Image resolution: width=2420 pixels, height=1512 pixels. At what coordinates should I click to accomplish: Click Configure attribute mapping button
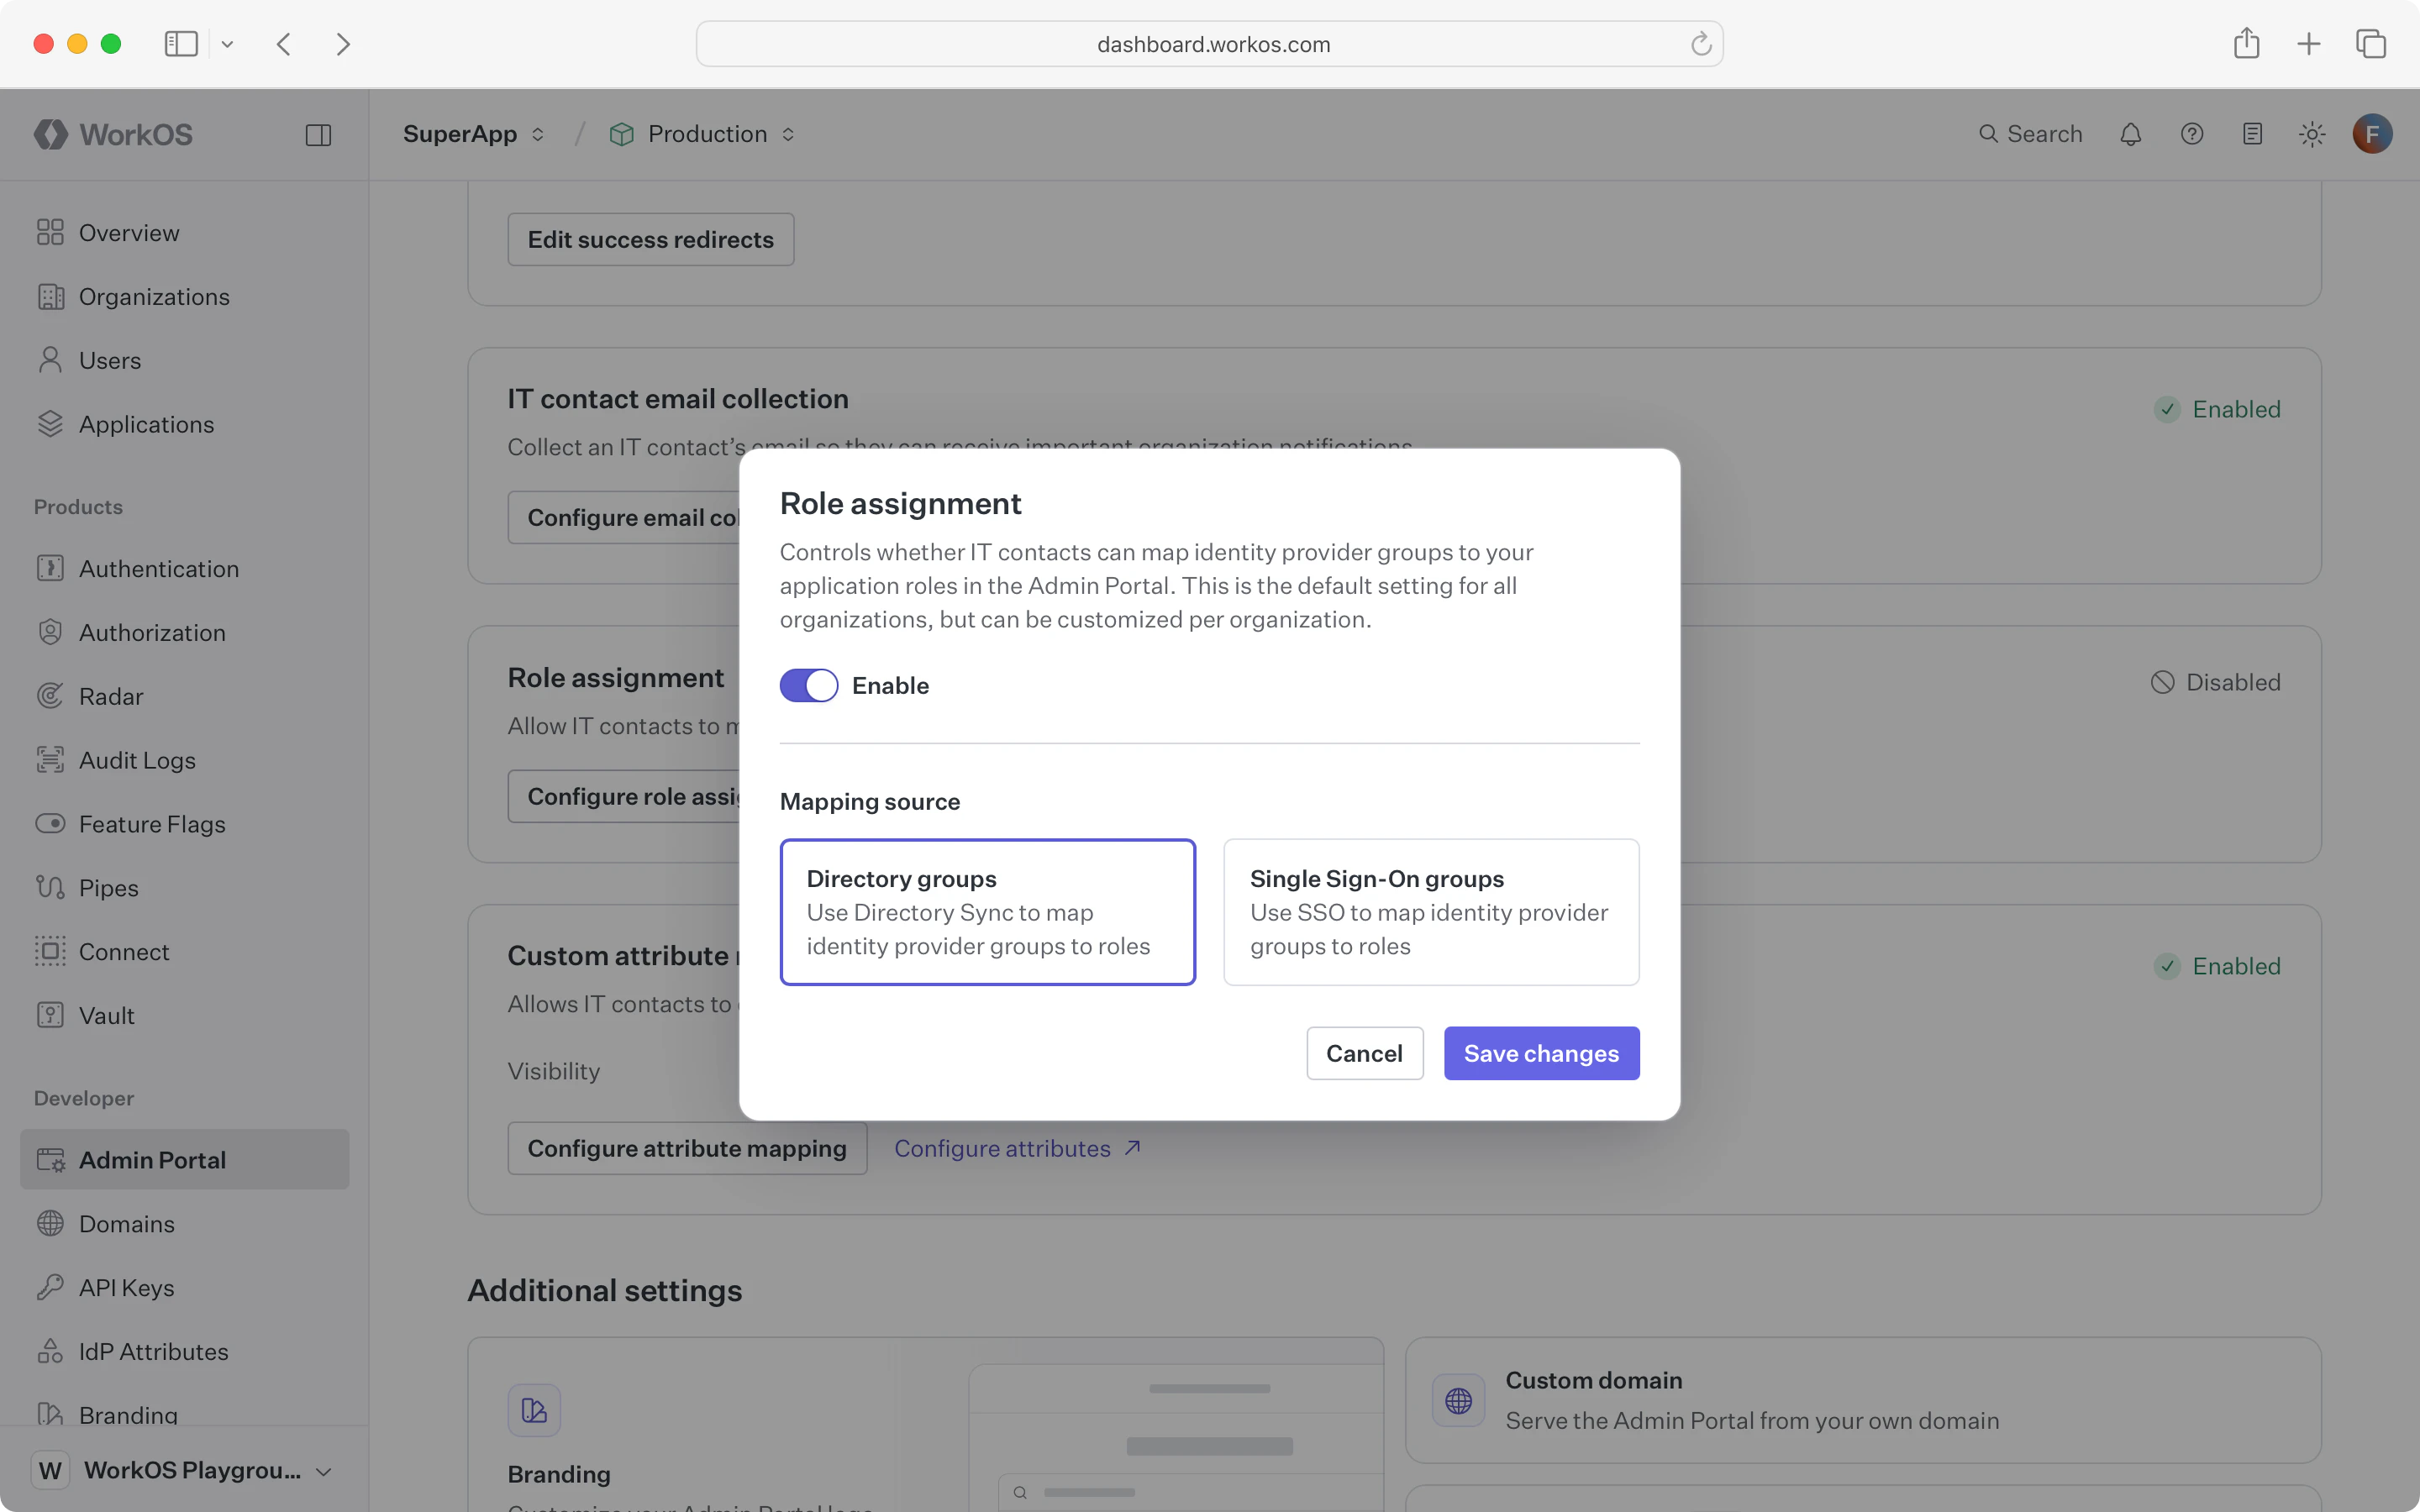687,1148
